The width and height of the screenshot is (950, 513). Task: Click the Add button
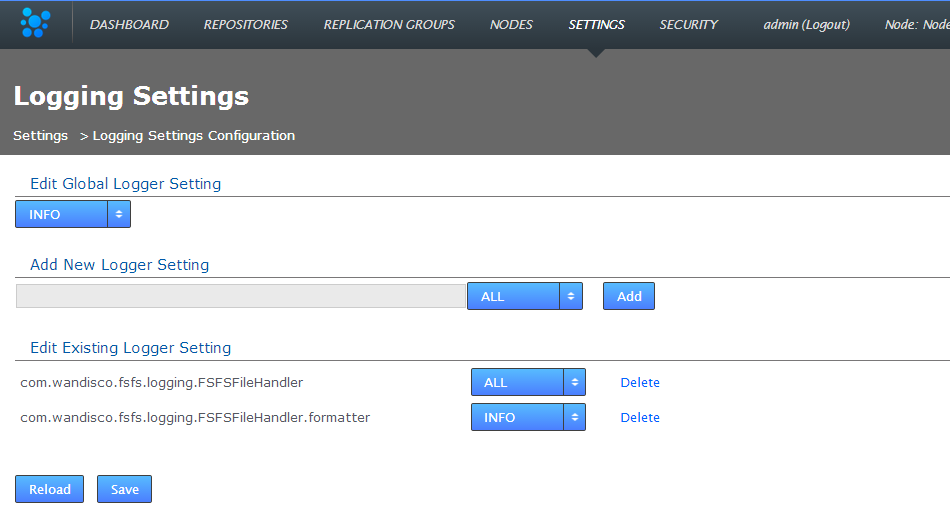click(629, 296)
